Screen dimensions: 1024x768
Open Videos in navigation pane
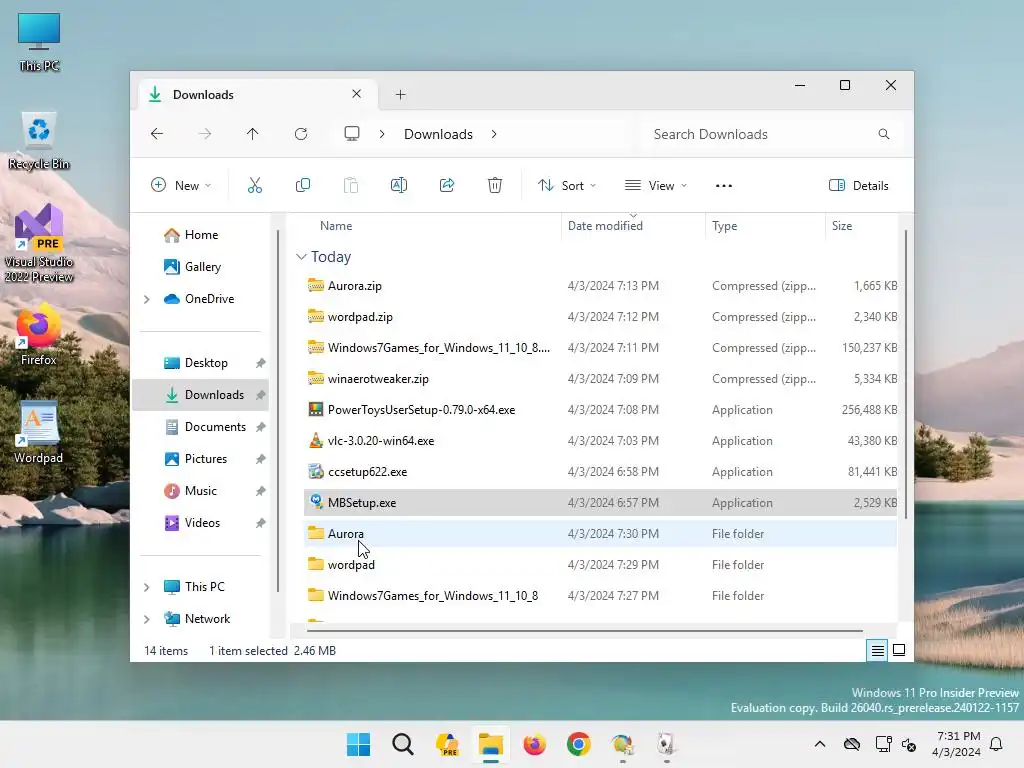(x=202, y=523)
